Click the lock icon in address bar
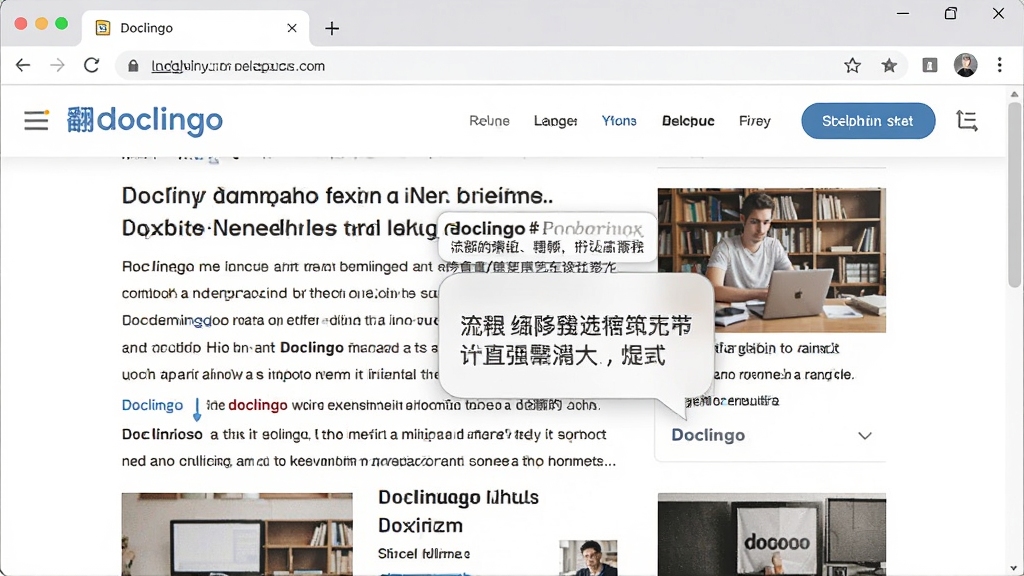 [x=133, y=66]
